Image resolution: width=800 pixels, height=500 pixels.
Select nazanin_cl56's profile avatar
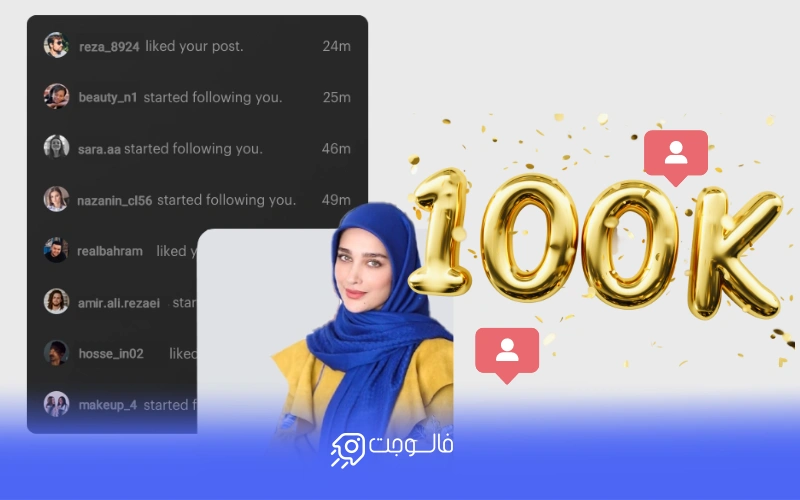tap(56, 199)
